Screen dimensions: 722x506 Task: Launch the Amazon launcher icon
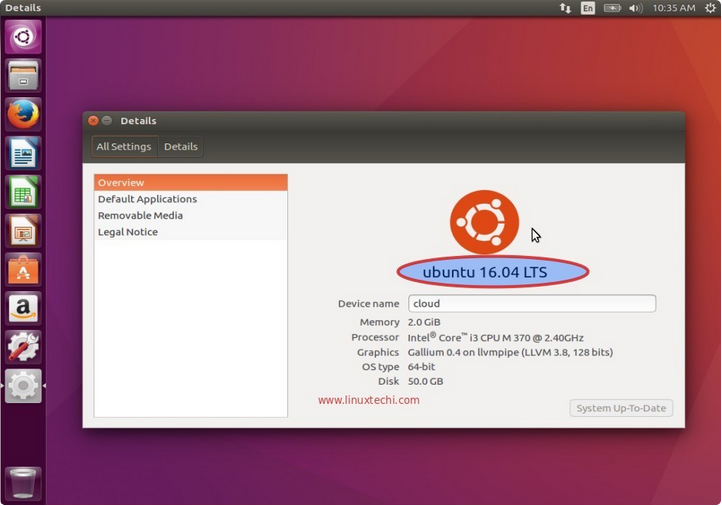[x=23, y=308]
